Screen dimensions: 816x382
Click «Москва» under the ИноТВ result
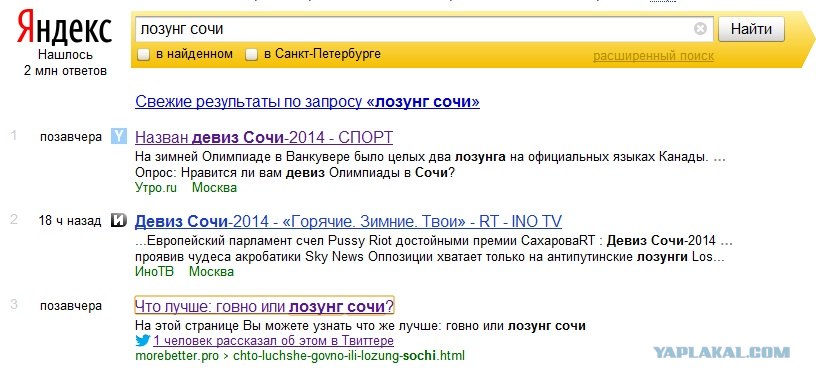click(211, 271)
